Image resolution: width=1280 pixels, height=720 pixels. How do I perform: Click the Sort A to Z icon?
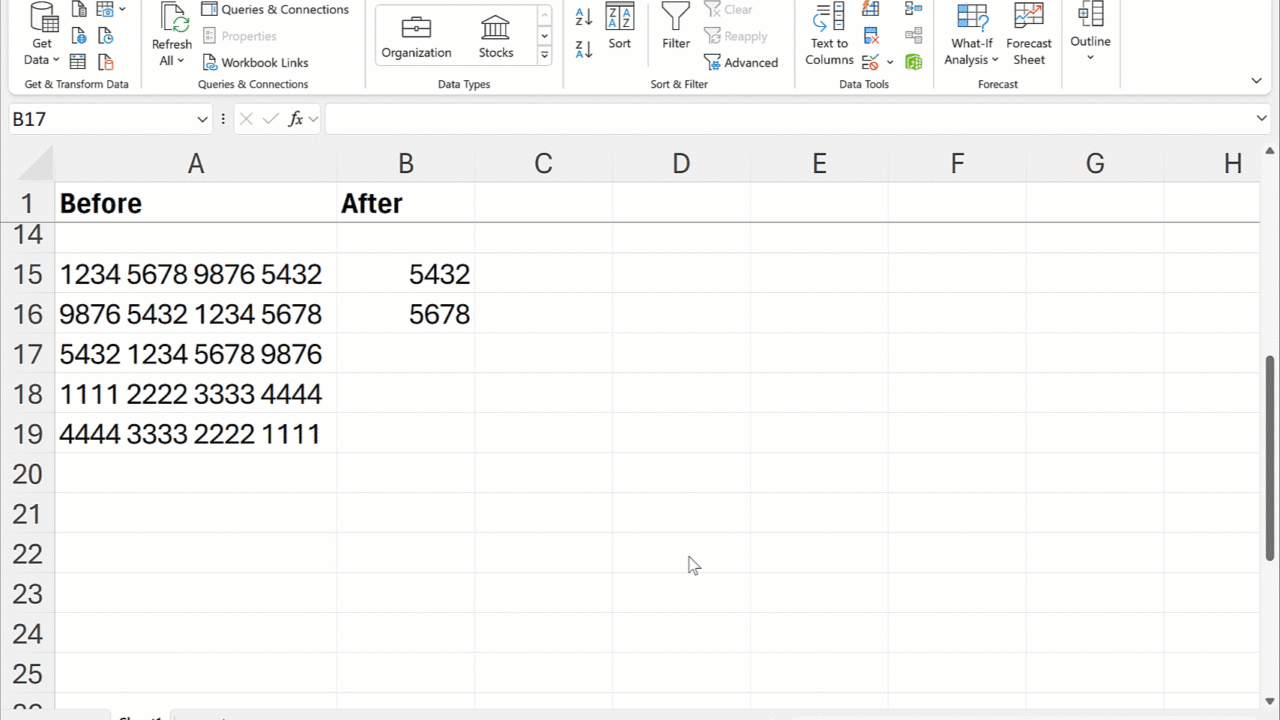pos(584,17)
